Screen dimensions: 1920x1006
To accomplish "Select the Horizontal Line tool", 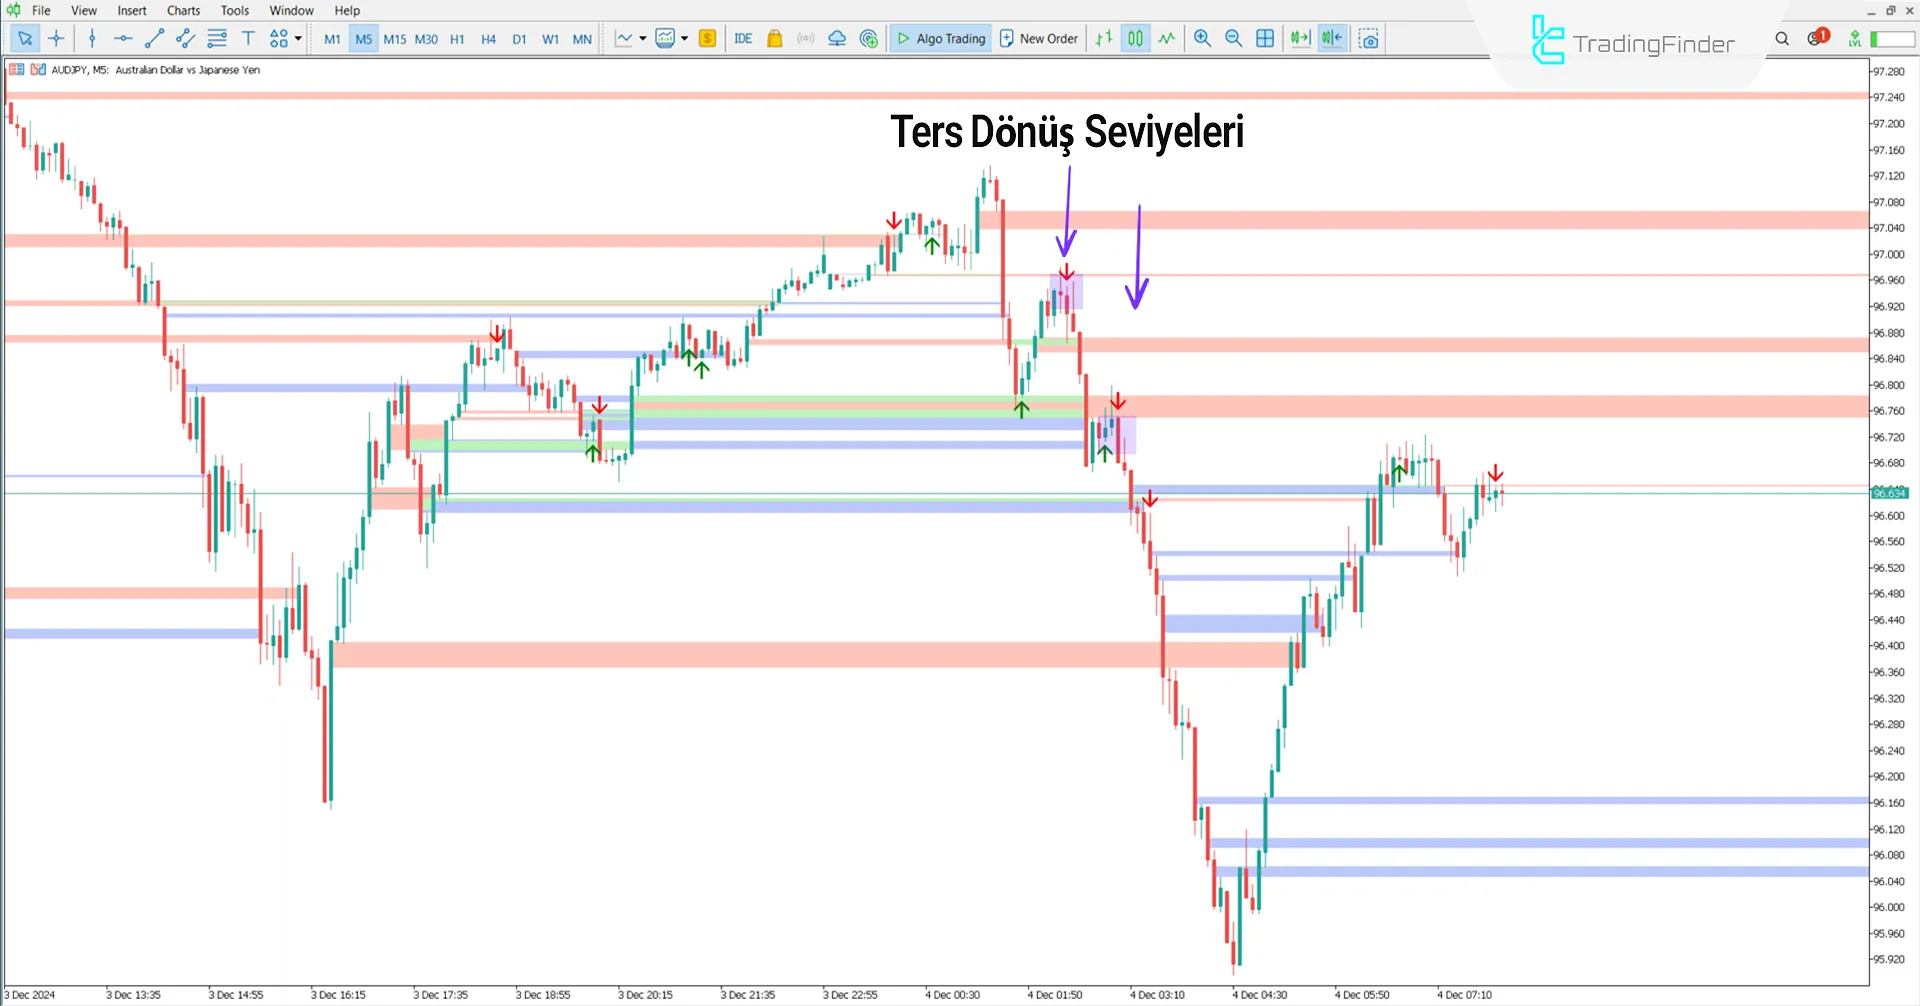I will coord(123,38).
